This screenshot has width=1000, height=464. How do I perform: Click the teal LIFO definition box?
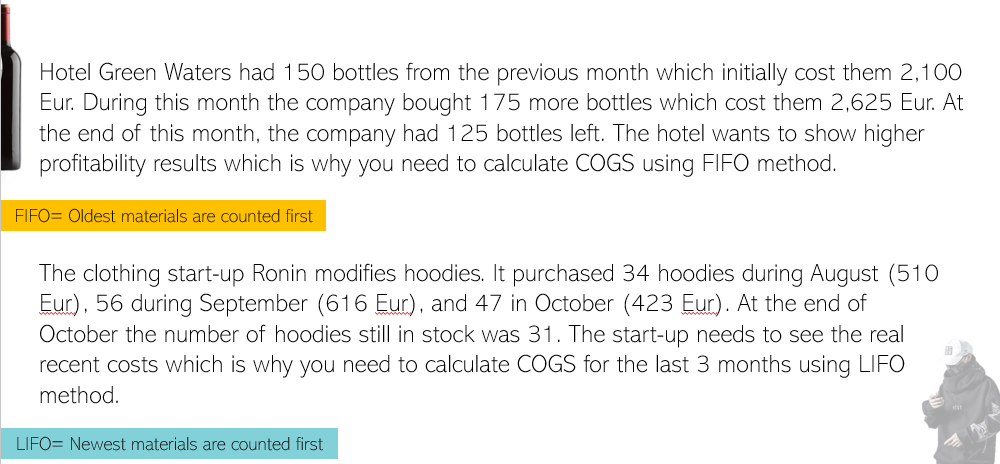click(x=169, y=444)
